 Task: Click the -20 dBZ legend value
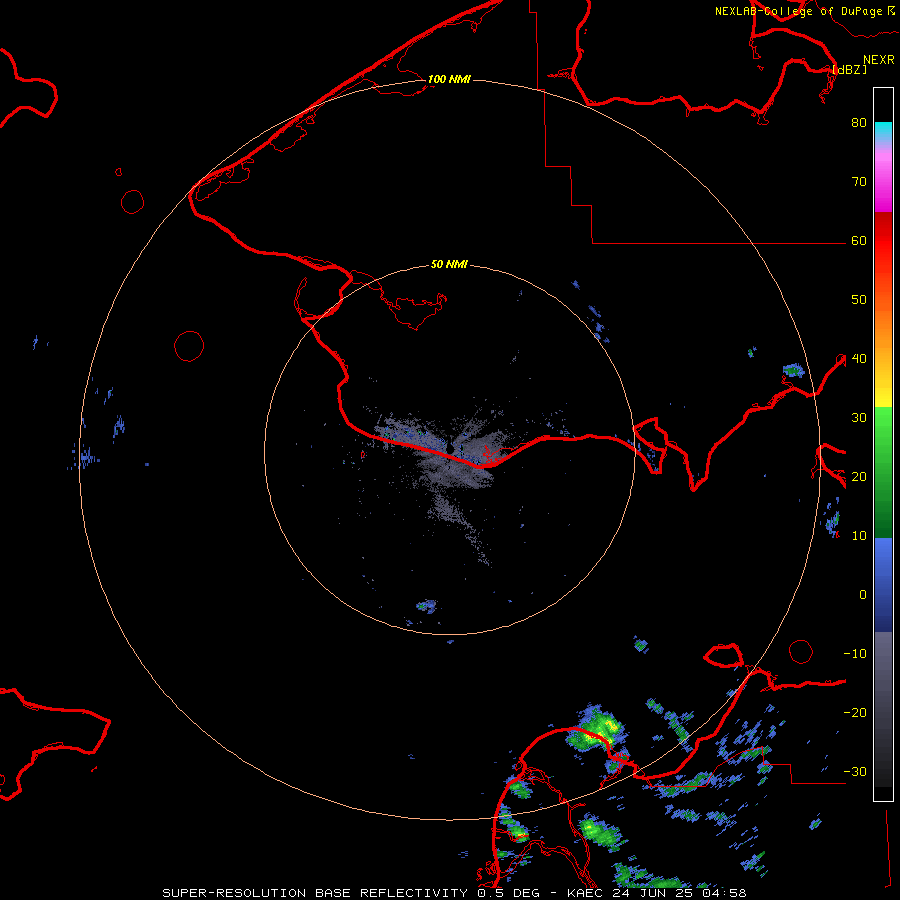[x=855, y=712]
